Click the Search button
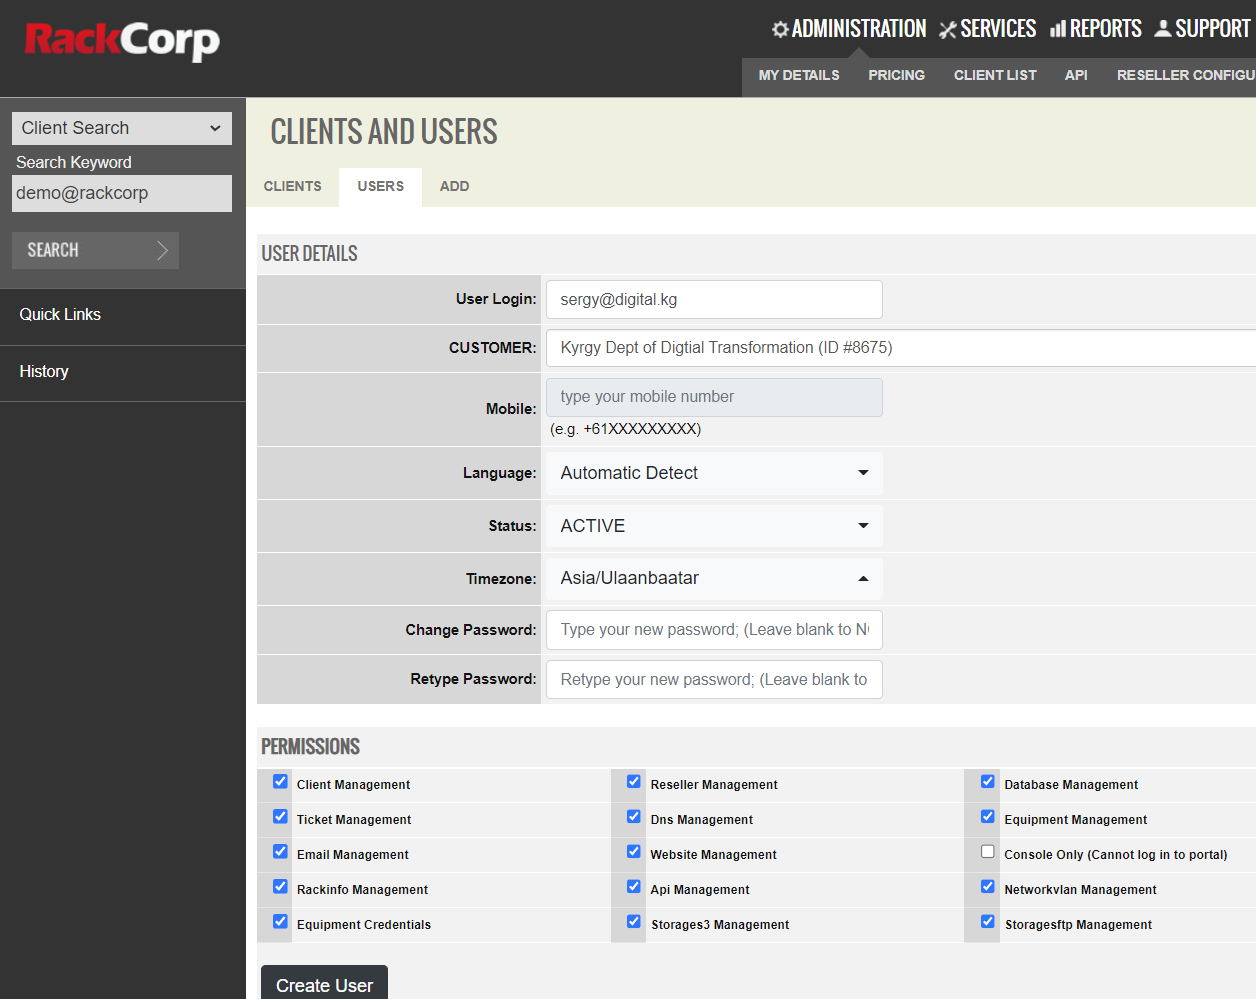This screenshot has width=1256, height=999. 95,250
